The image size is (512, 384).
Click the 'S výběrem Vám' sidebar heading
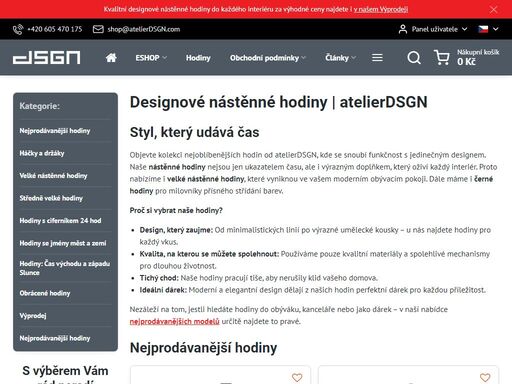pyautogui.click(x=65, y=371)
